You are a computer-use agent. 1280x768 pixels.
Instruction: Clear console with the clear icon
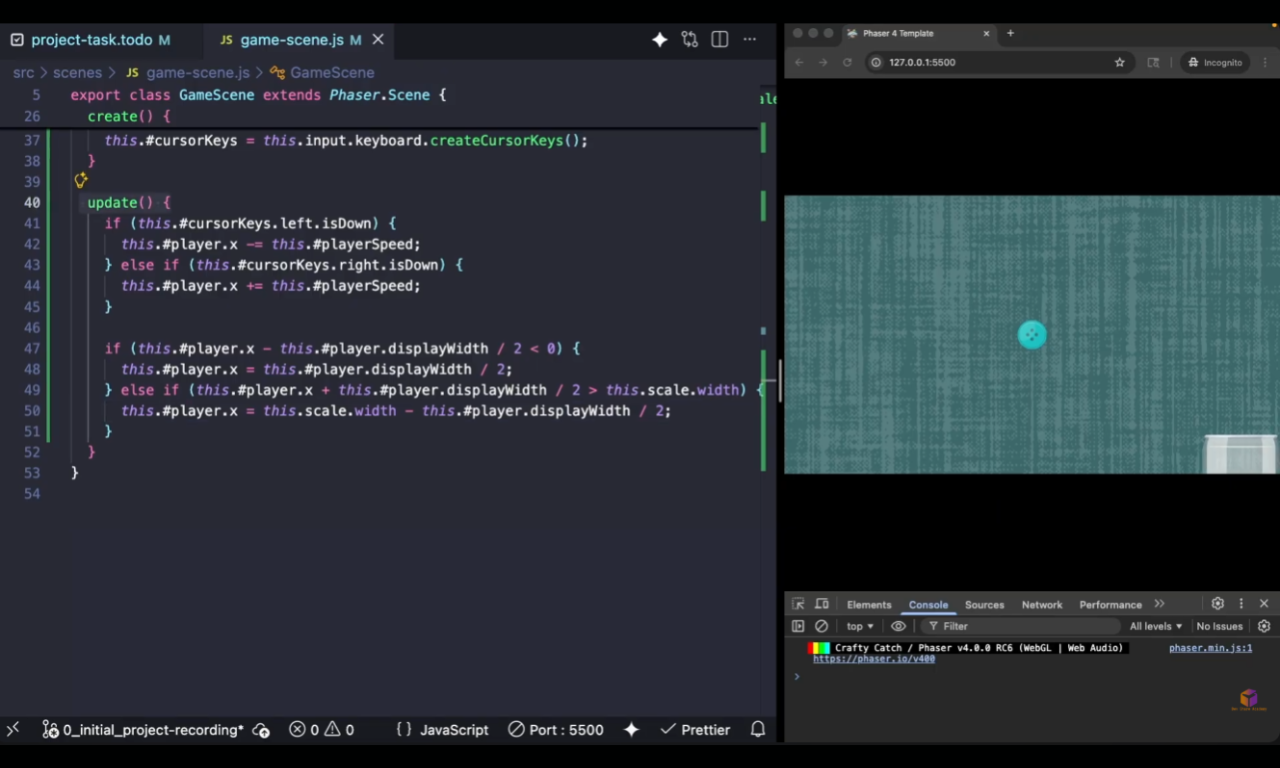coord(822,626)
